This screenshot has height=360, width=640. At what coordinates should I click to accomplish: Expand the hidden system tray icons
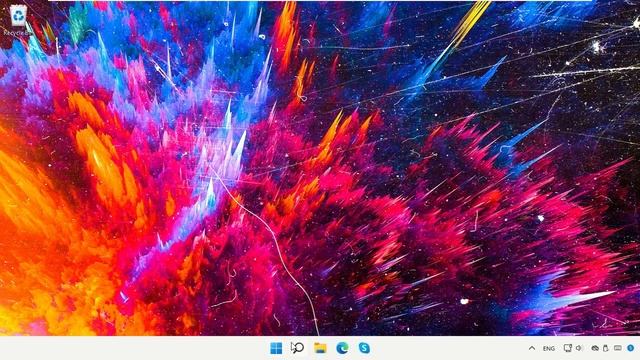click(x=532, y=348)
